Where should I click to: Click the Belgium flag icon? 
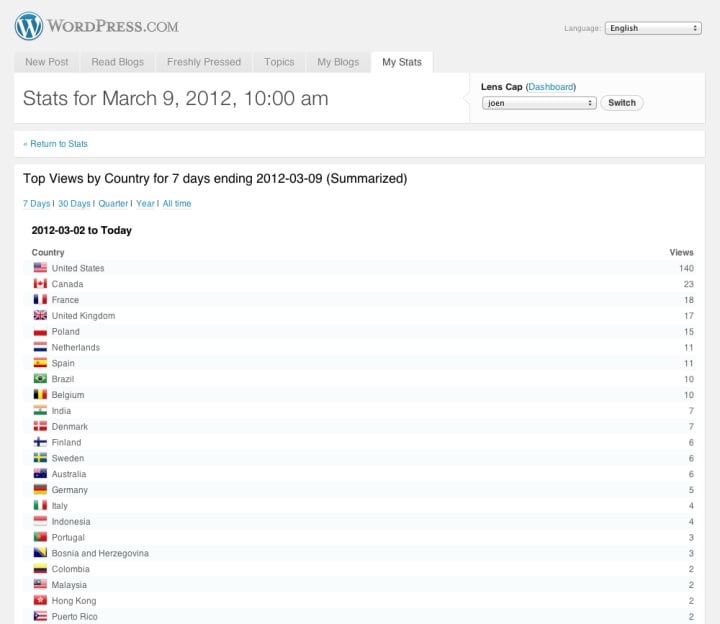[40, 394]
